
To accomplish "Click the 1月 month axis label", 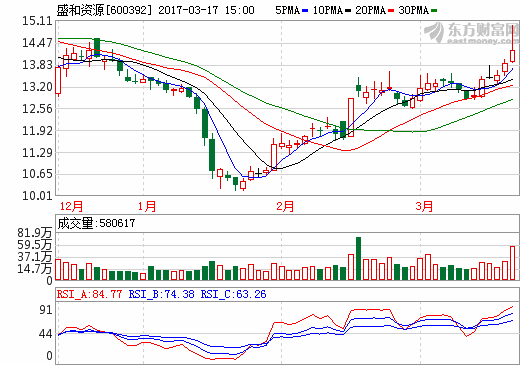I will tap(147, 206).
